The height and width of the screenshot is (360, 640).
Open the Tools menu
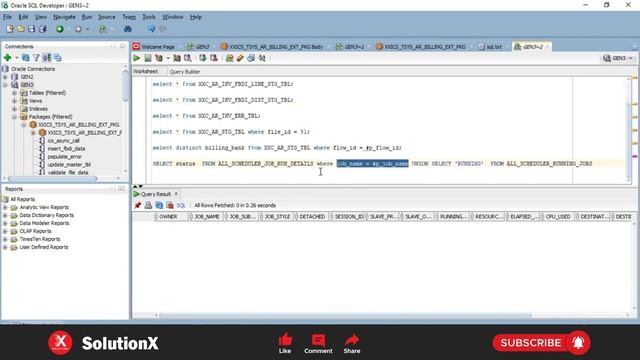coord(149,17)
